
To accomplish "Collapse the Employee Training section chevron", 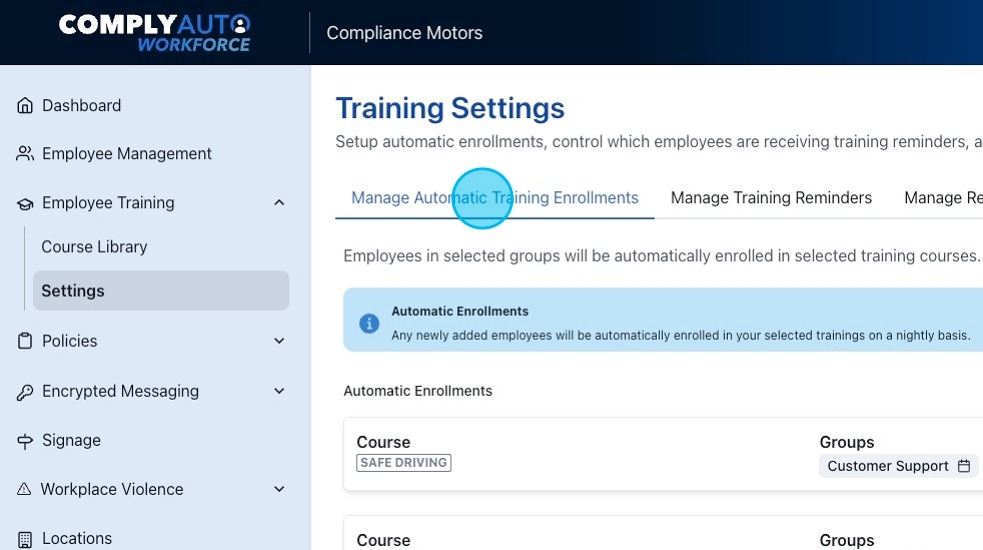I will click(279, 203).
